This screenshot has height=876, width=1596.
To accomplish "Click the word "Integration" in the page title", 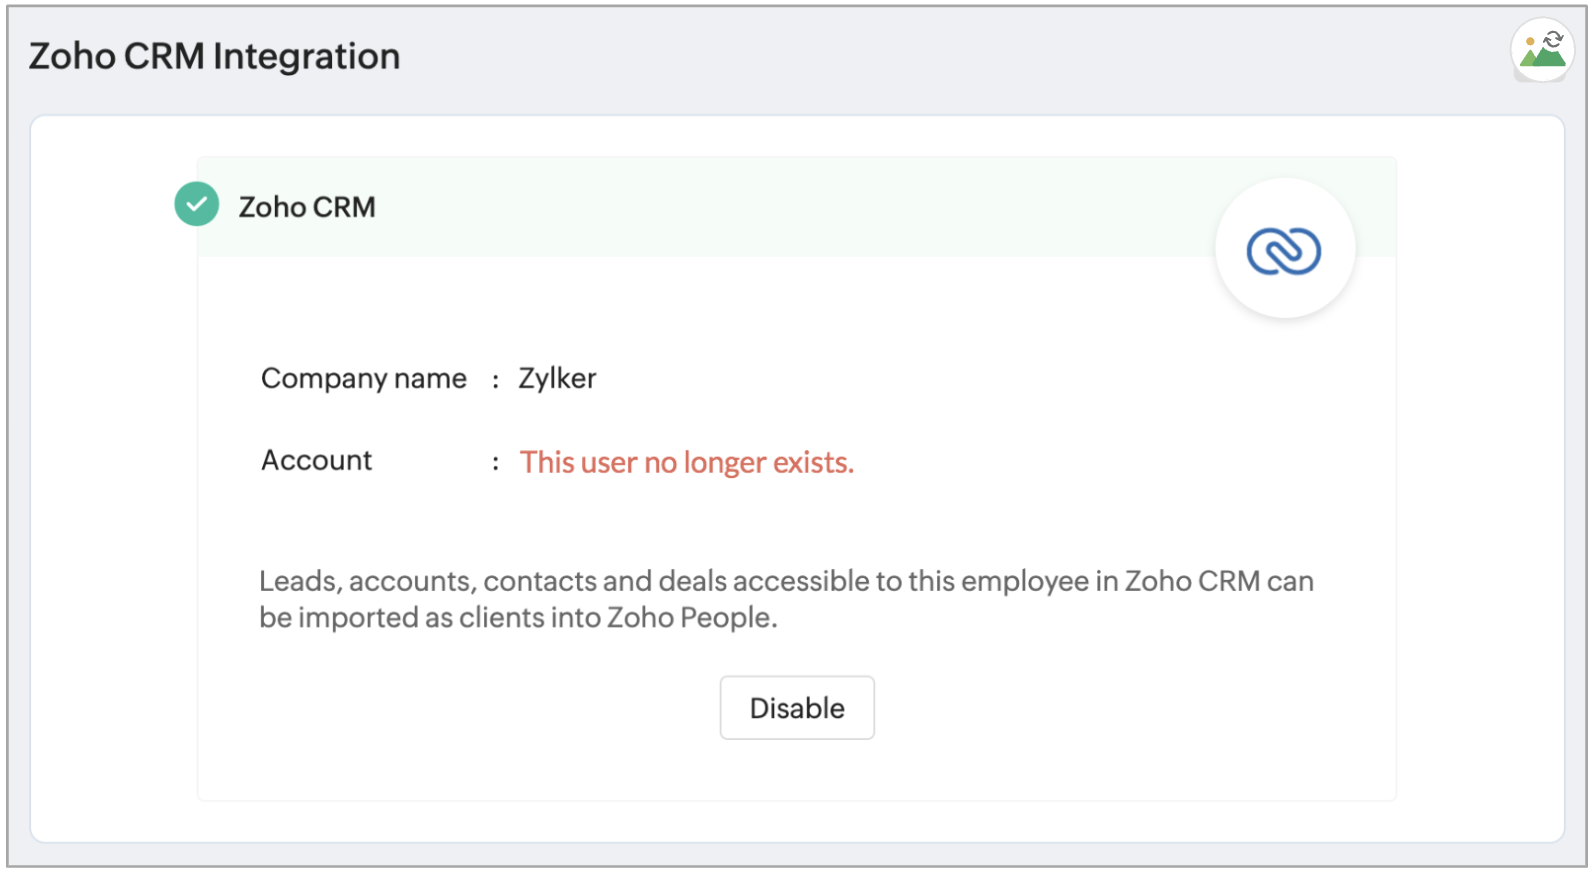I will (x=307, y=57).
